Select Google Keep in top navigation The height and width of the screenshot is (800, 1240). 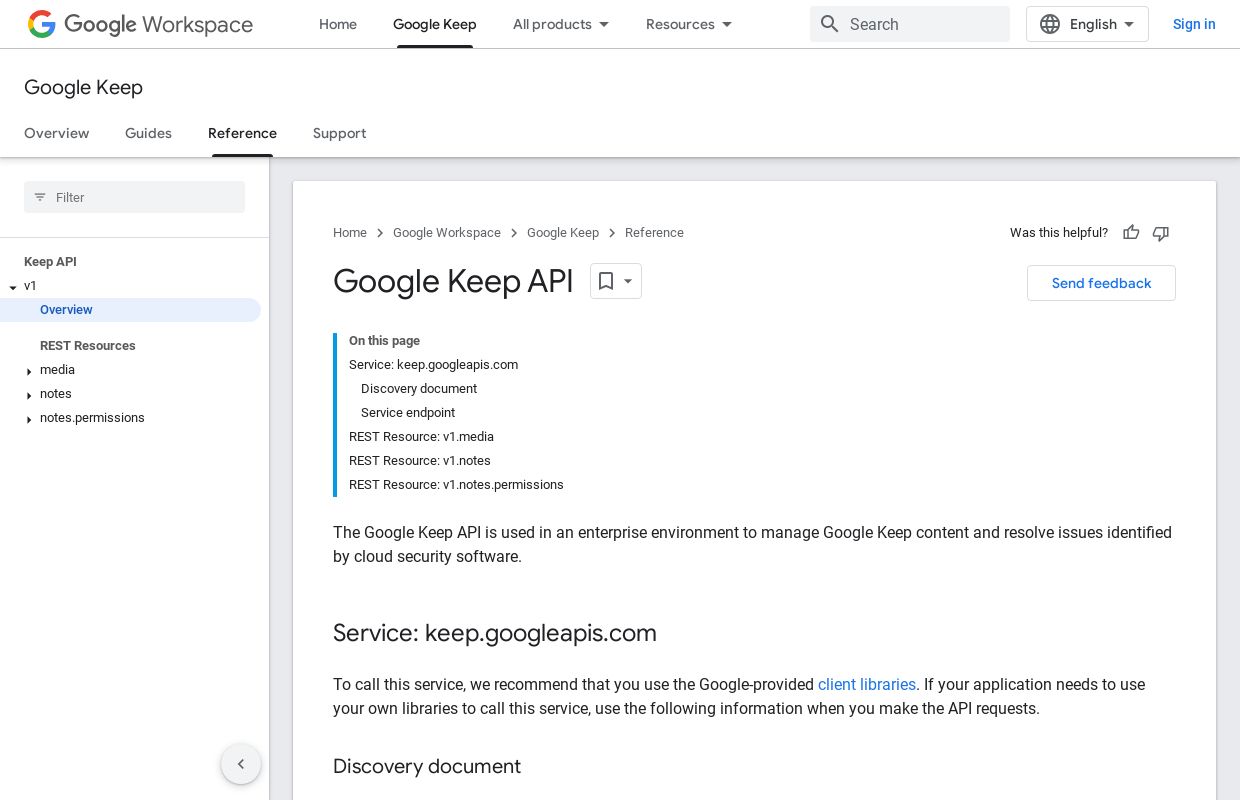pyautogui.click(x=435, y=24)
